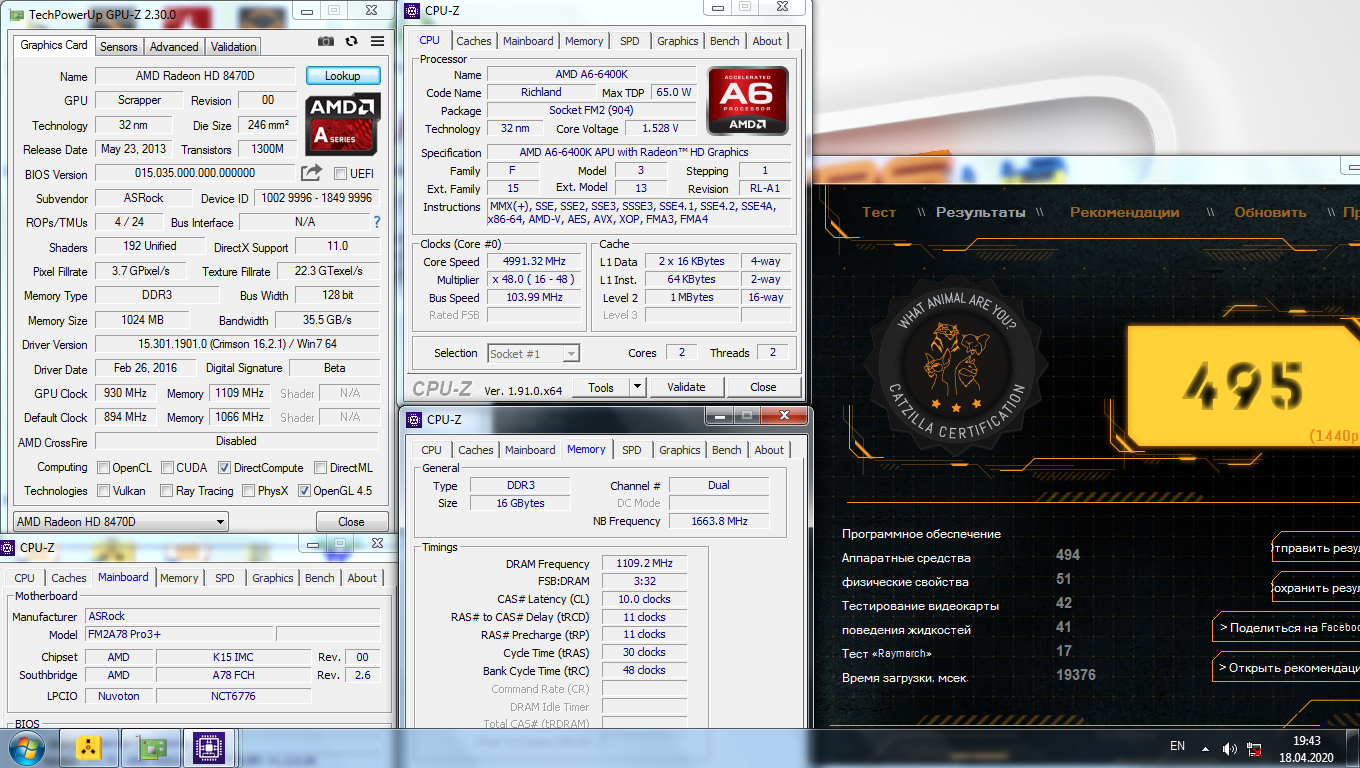The width and height of the screenshot is (1360, 768).
Task: Click the Tools button in CPU-Z
Action: tap(601, 387)
